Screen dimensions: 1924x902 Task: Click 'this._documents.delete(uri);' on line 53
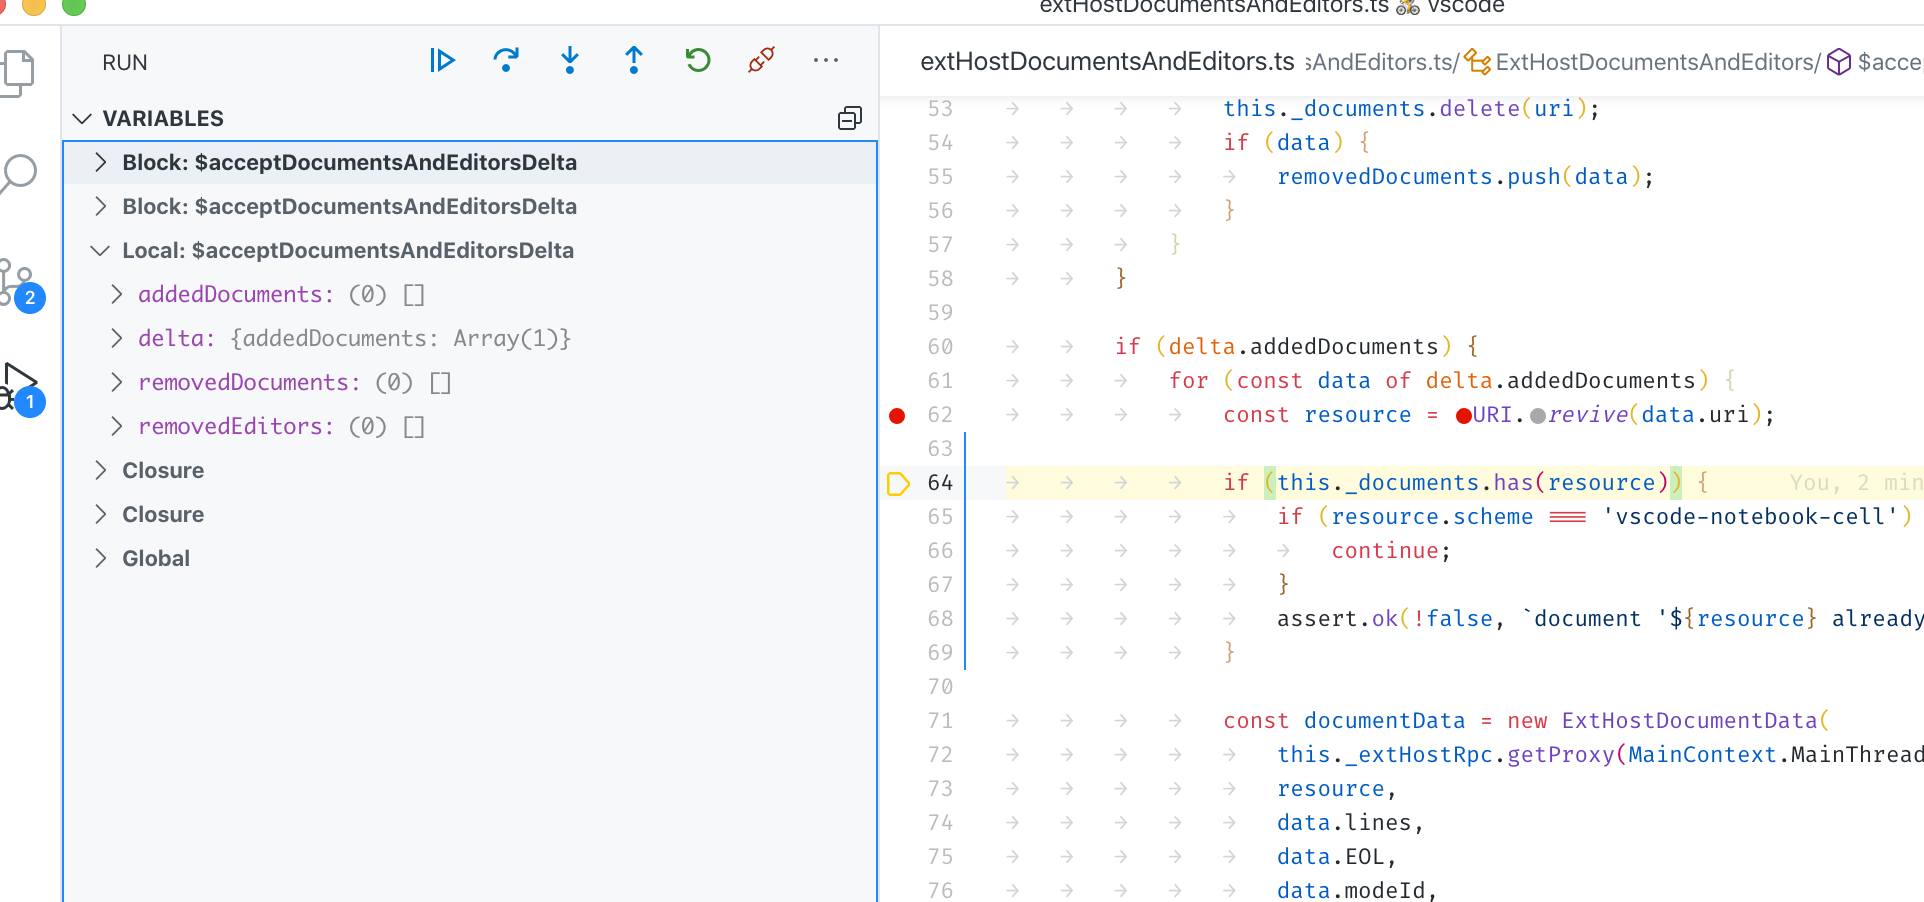point(1412,108)
